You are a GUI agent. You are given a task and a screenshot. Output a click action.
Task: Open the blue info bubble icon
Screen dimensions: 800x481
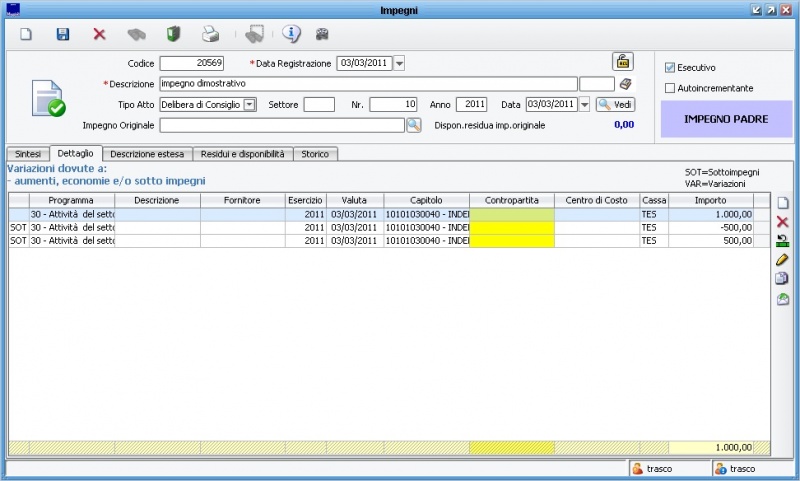[x=291, y=34]
